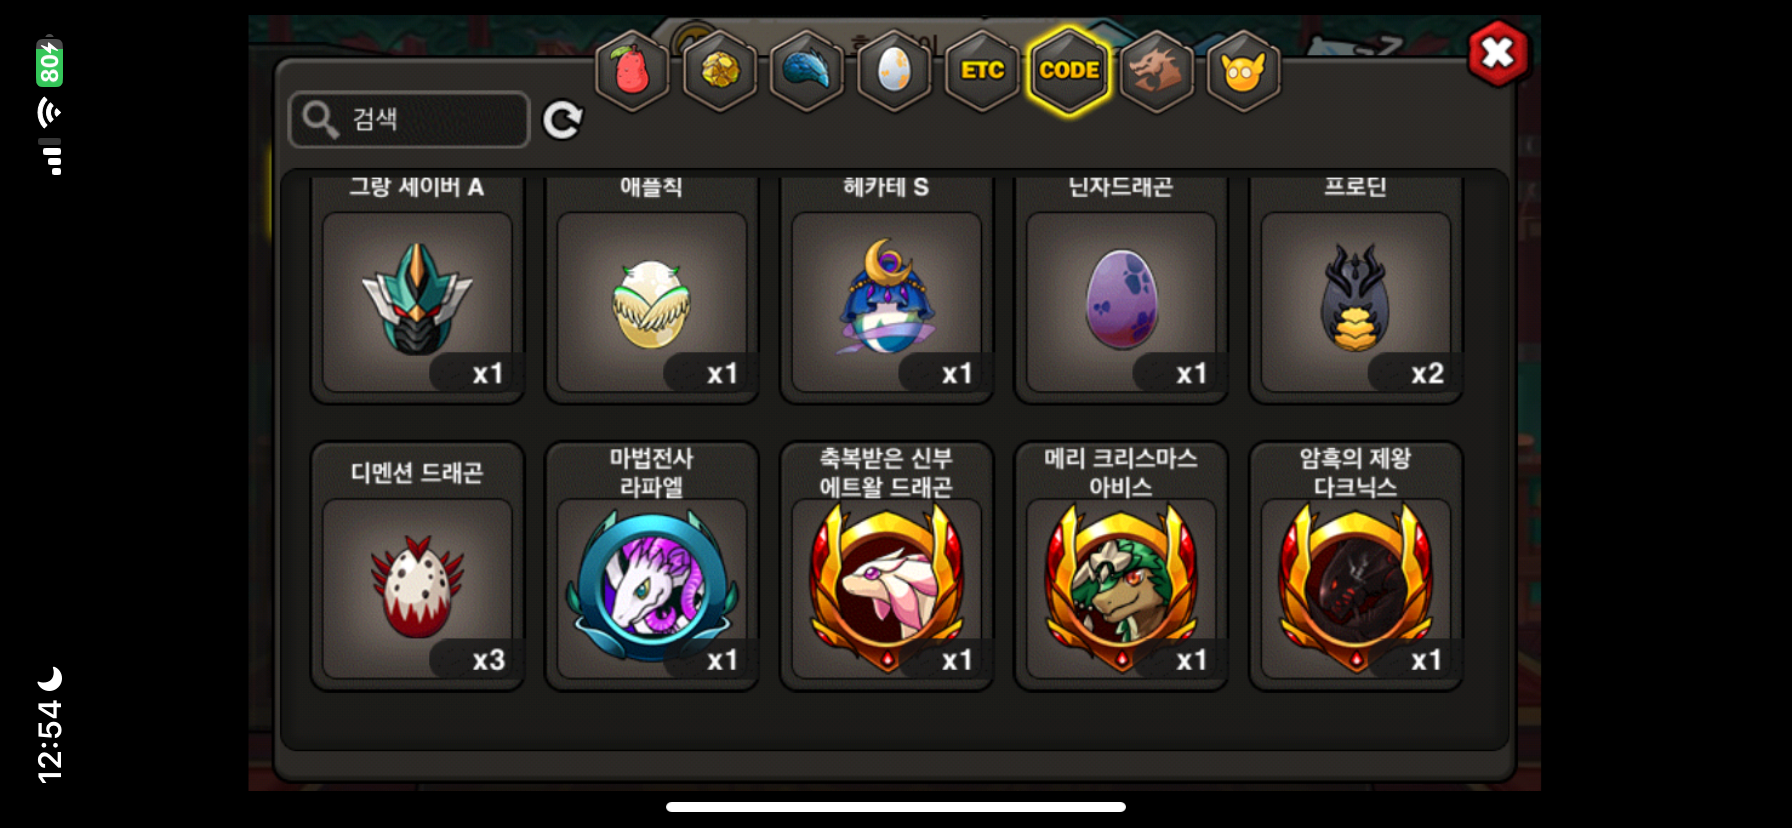The width and height of the screenshot is (1792, 828).
Task: Select the 마법전사 라파엘 dragon badge
Action: (652, 567)
